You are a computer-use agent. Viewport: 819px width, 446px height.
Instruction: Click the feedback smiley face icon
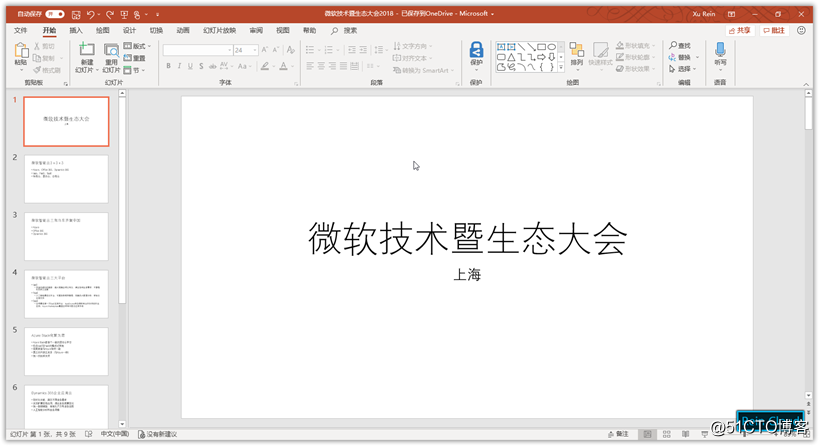click(801, 30)
